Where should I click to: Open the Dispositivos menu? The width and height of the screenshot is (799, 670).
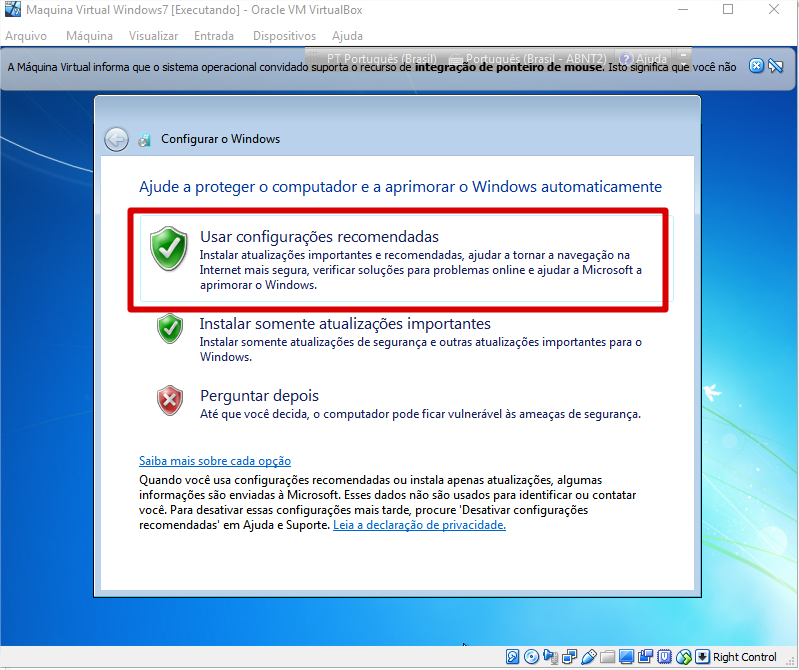click(x=284, y=36)
